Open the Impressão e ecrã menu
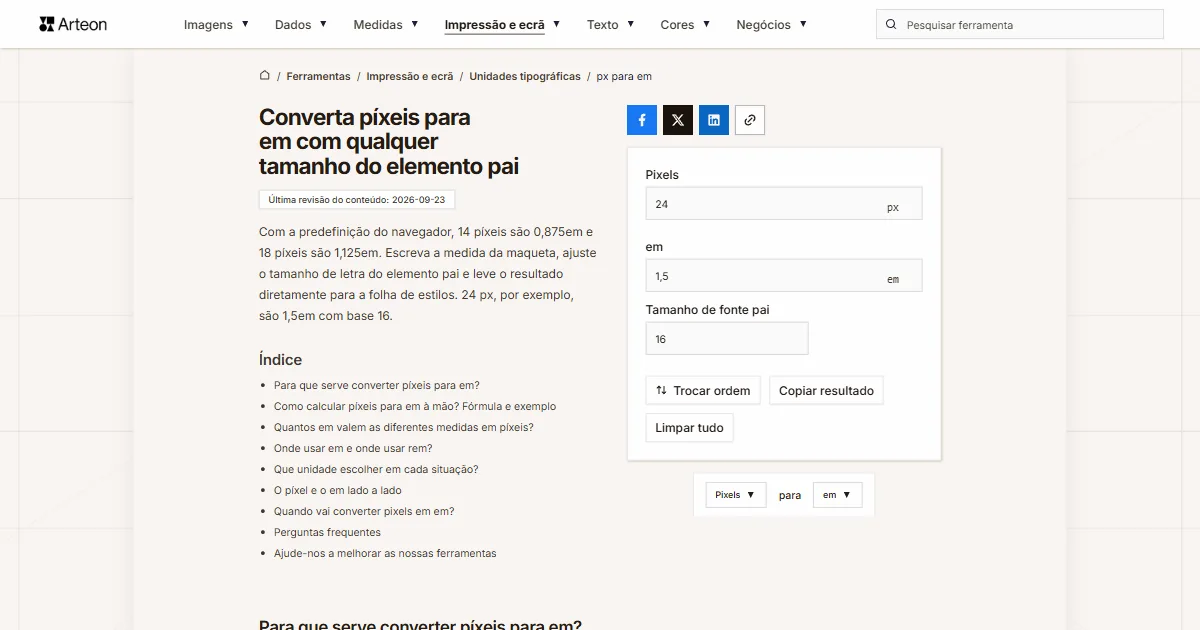1200x630 pixels. [502, 24]
